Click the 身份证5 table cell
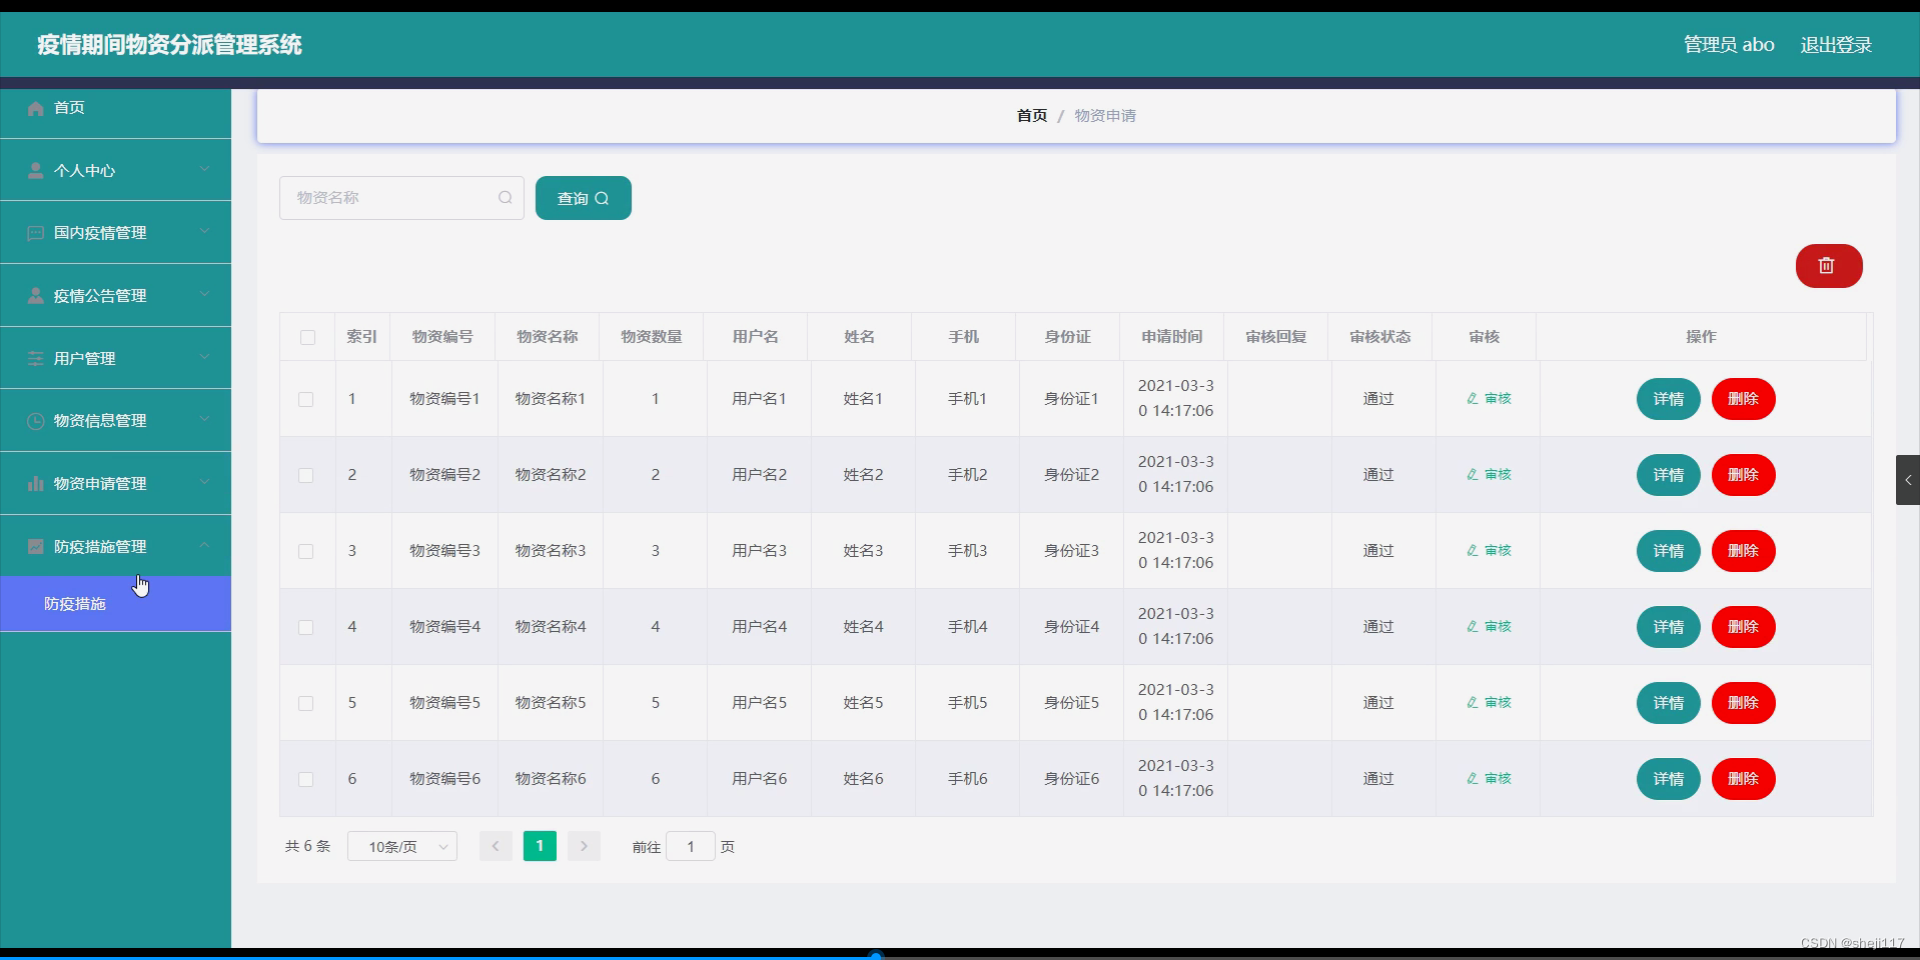Viewport: 1920px width, 960px height. tap(1071, 703)
